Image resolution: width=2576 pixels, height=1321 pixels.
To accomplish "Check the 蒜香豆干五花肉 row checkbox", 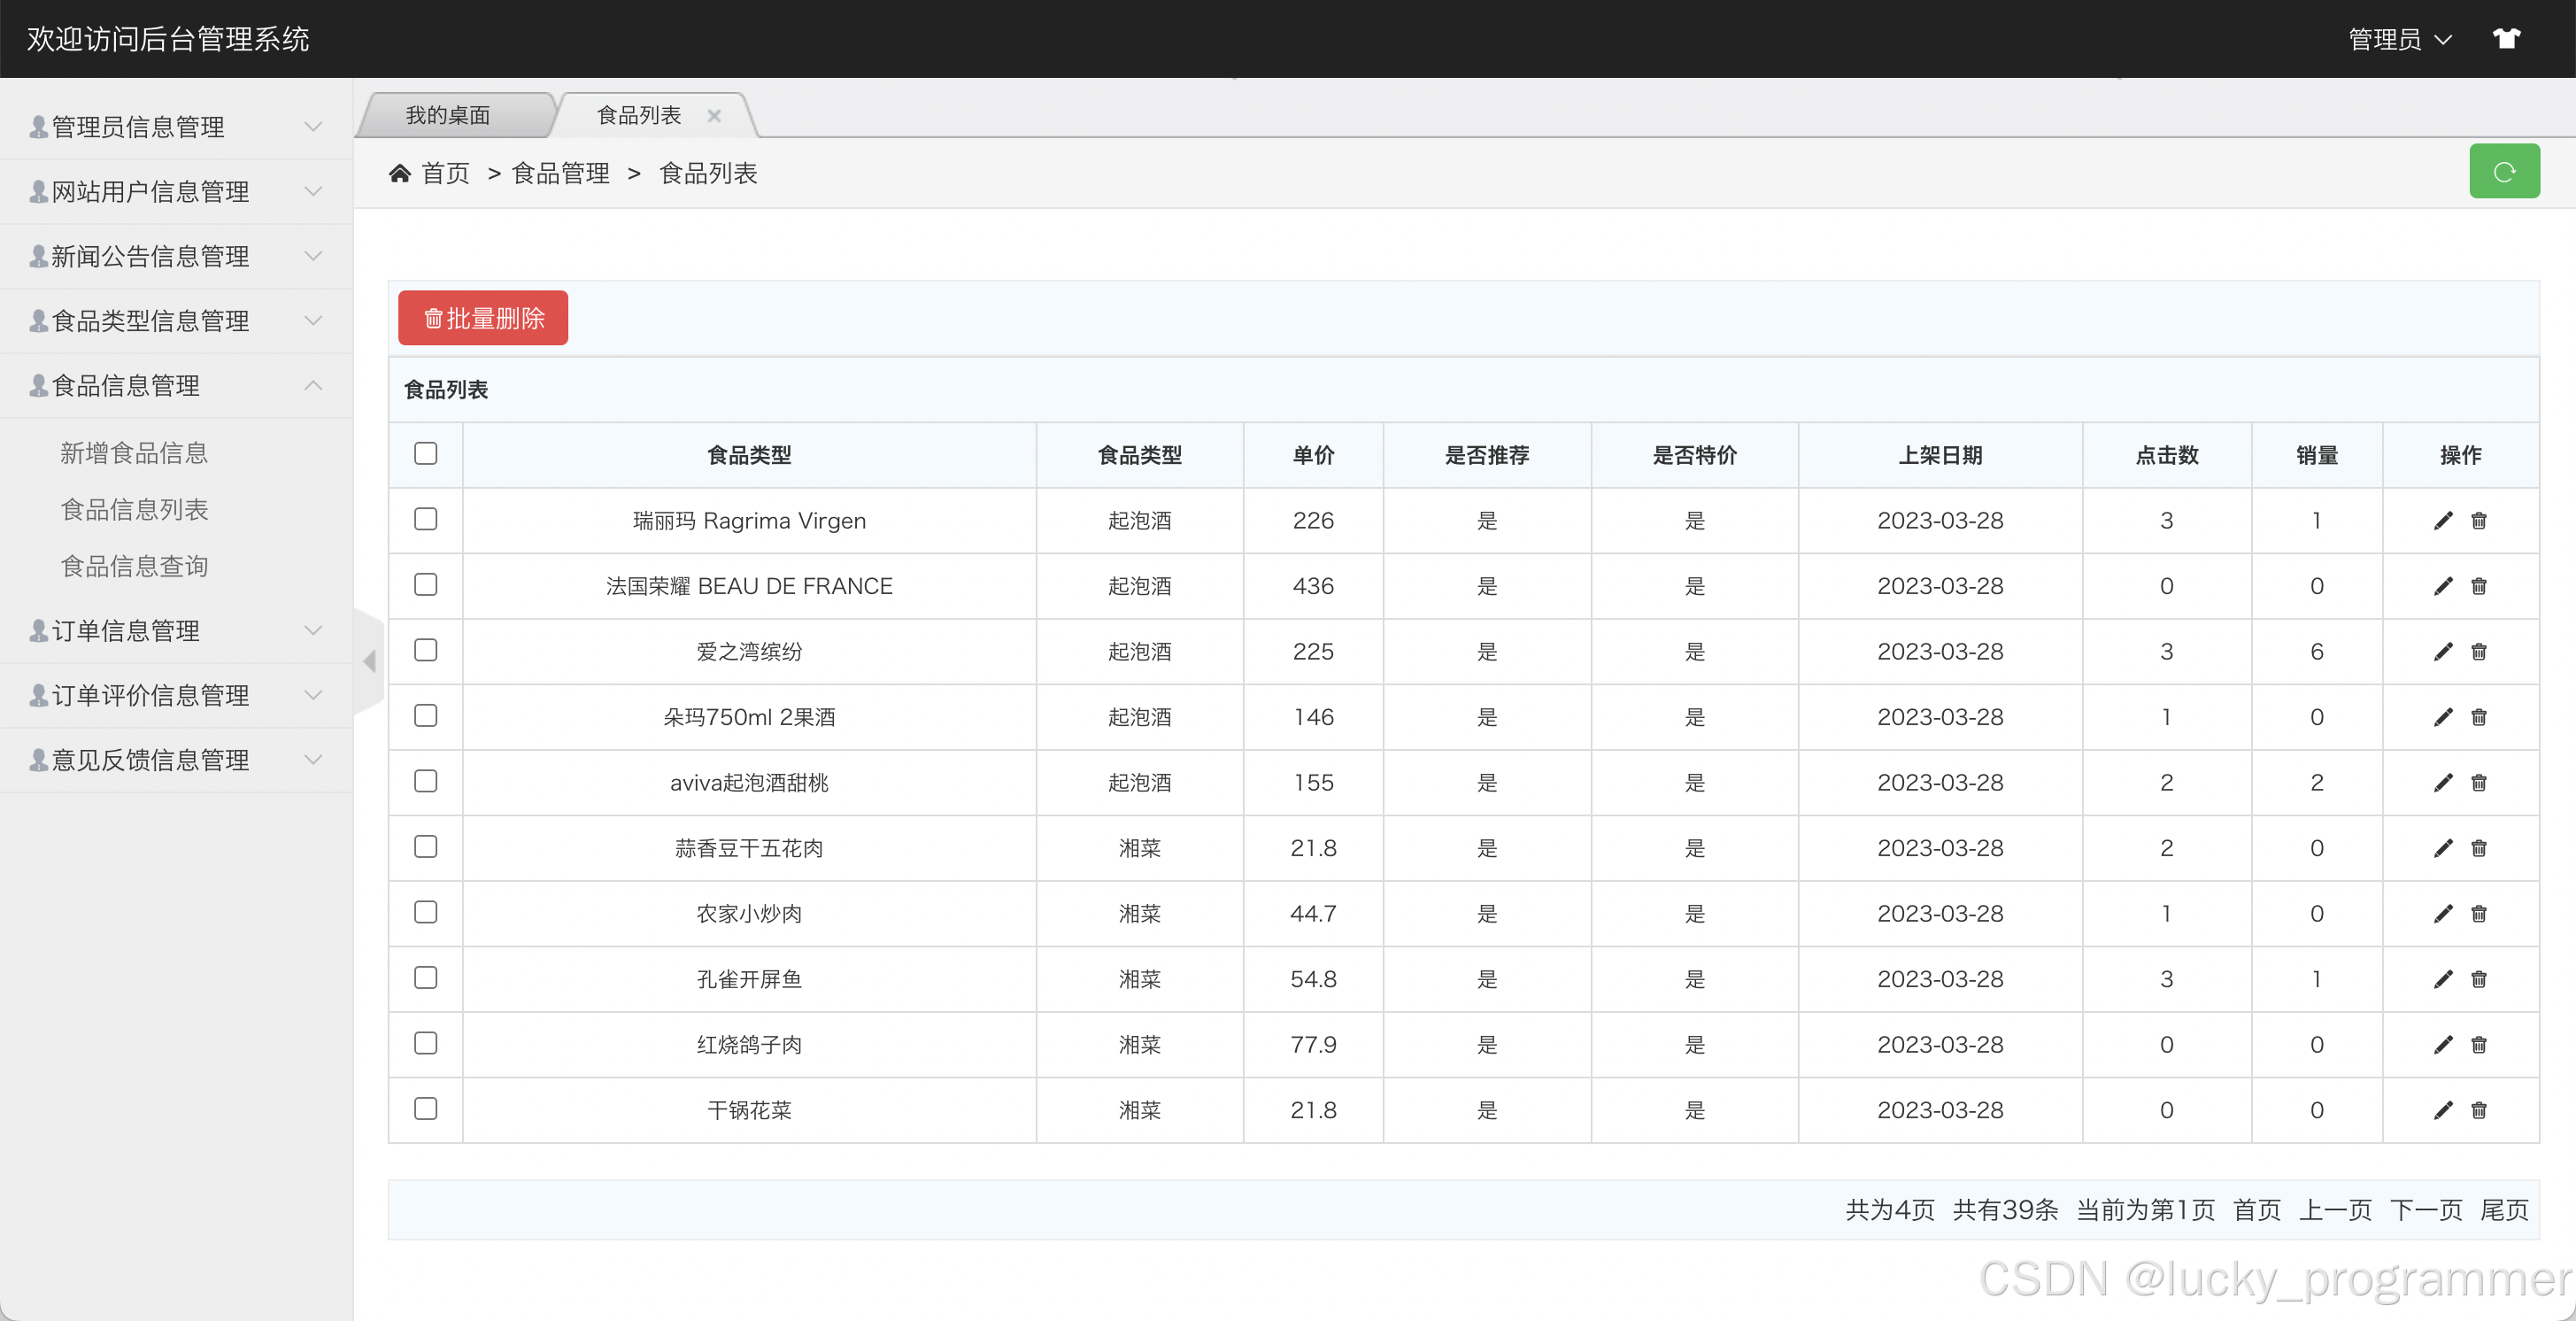I will pyautogui.click(x=426, y=846).
